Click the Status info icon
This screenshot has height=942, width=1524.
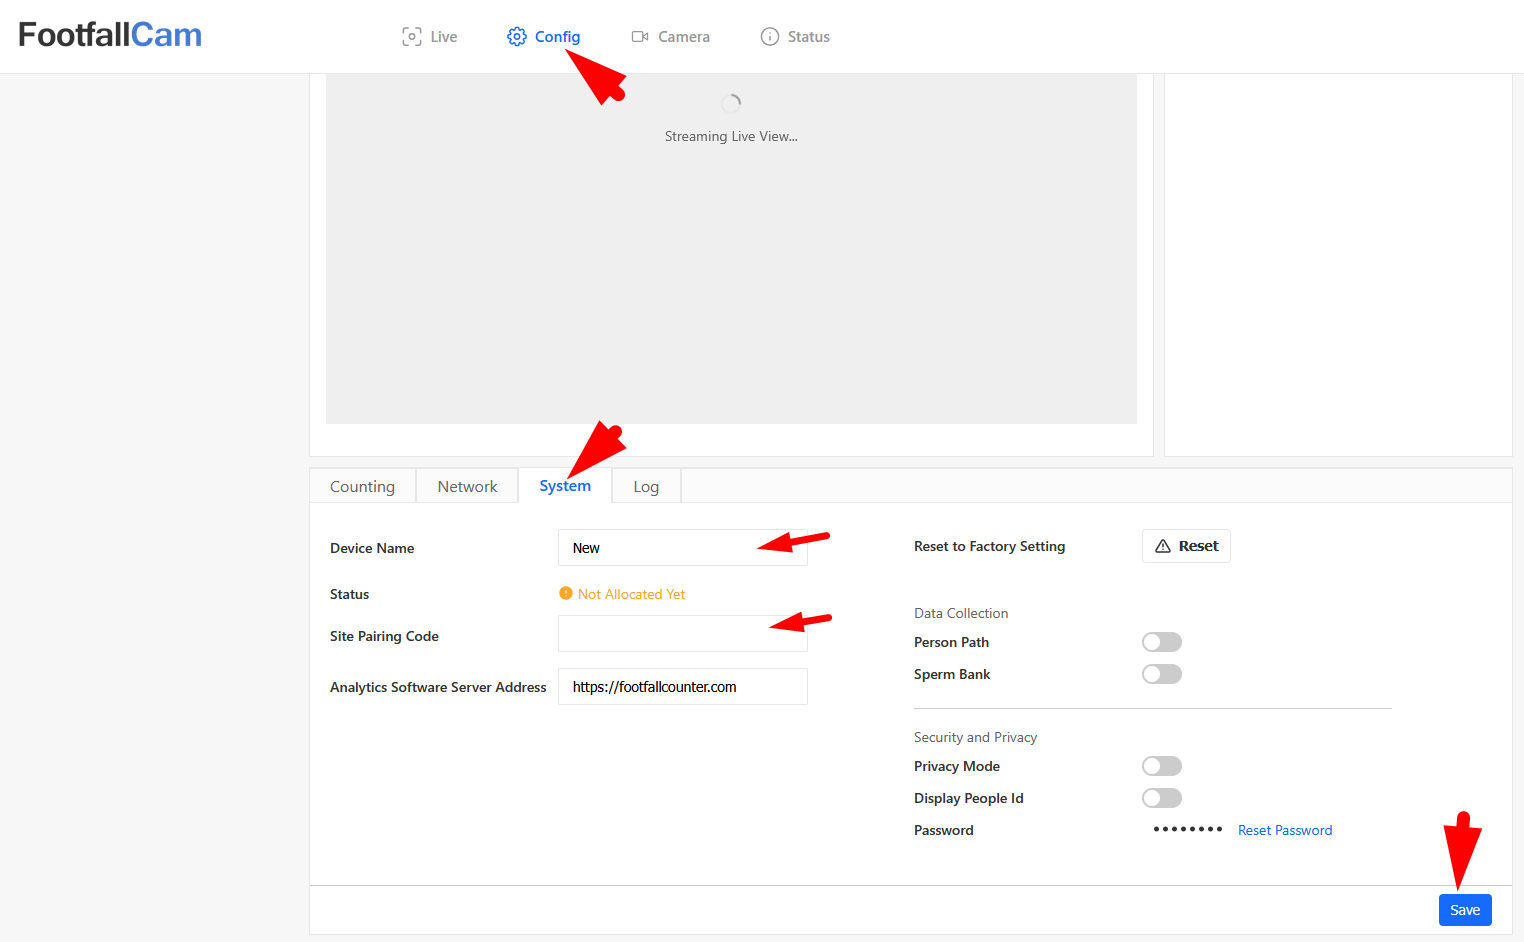click(769, 37)
